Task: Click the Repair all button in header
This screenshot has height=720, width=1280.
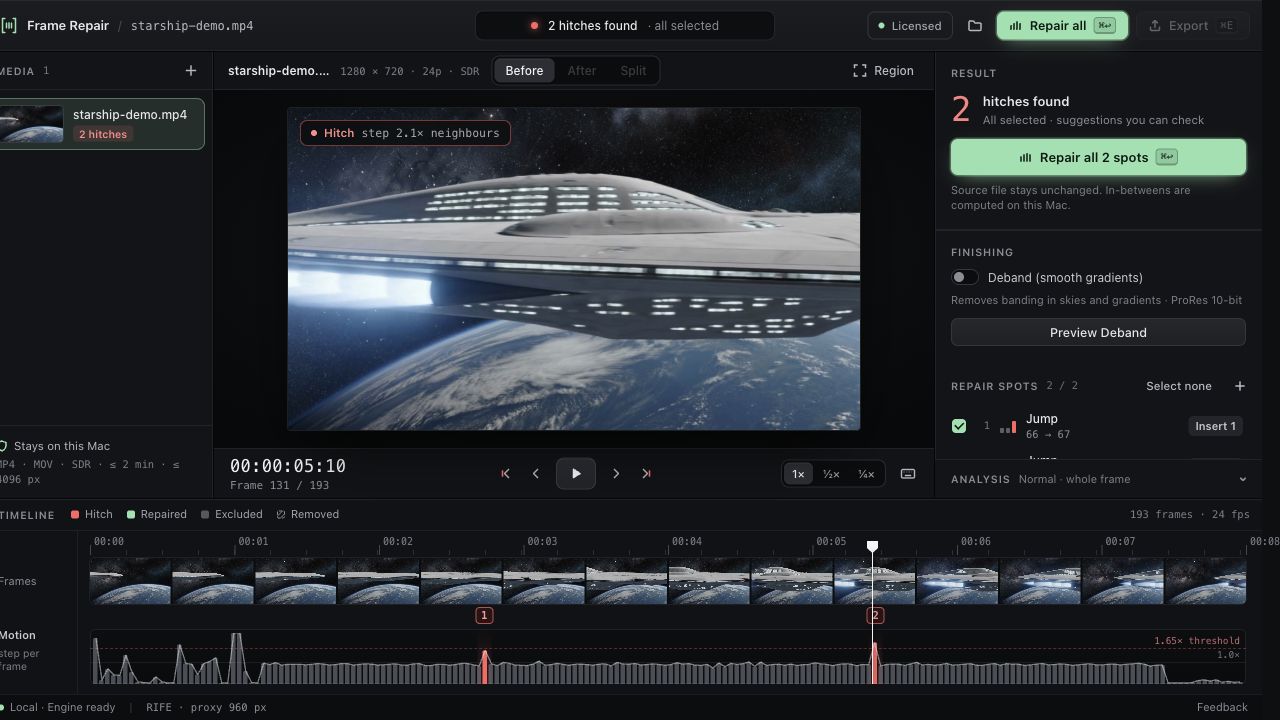Action: [1062, 26]
